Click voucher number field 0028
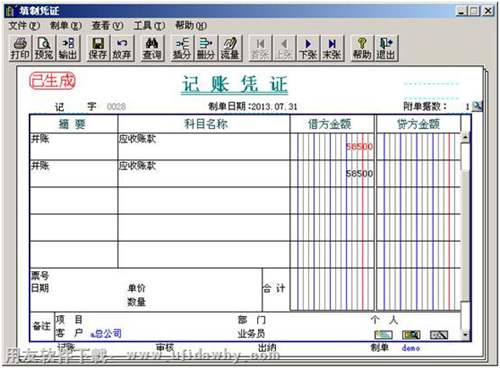Screen dimensions: 500x368 [116, 107]
